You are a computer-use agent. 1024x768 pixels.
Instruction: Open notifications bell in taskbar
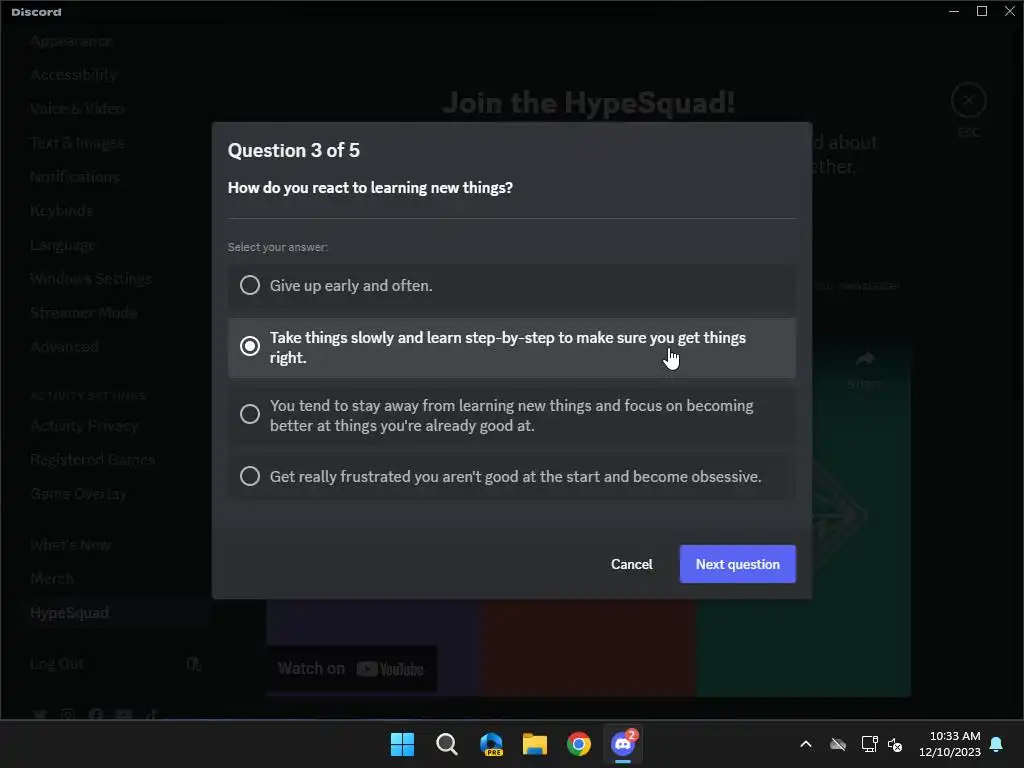tap(997, 744)
